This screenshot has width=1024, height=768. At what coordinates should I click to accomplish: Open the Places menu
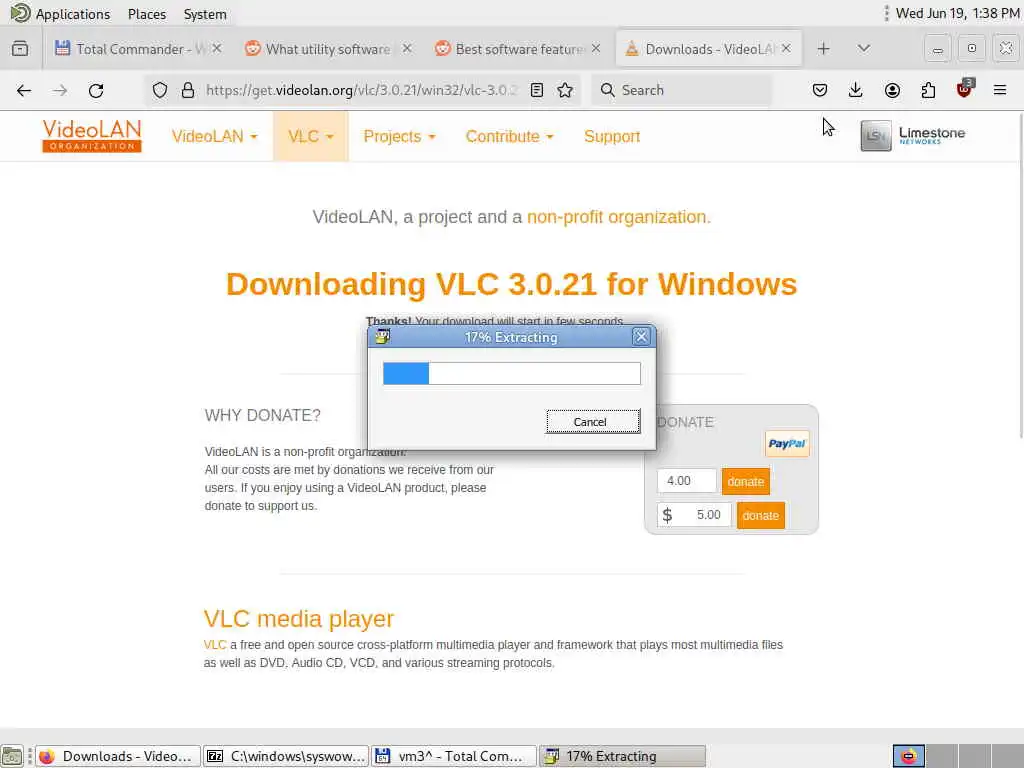(146, 14)
